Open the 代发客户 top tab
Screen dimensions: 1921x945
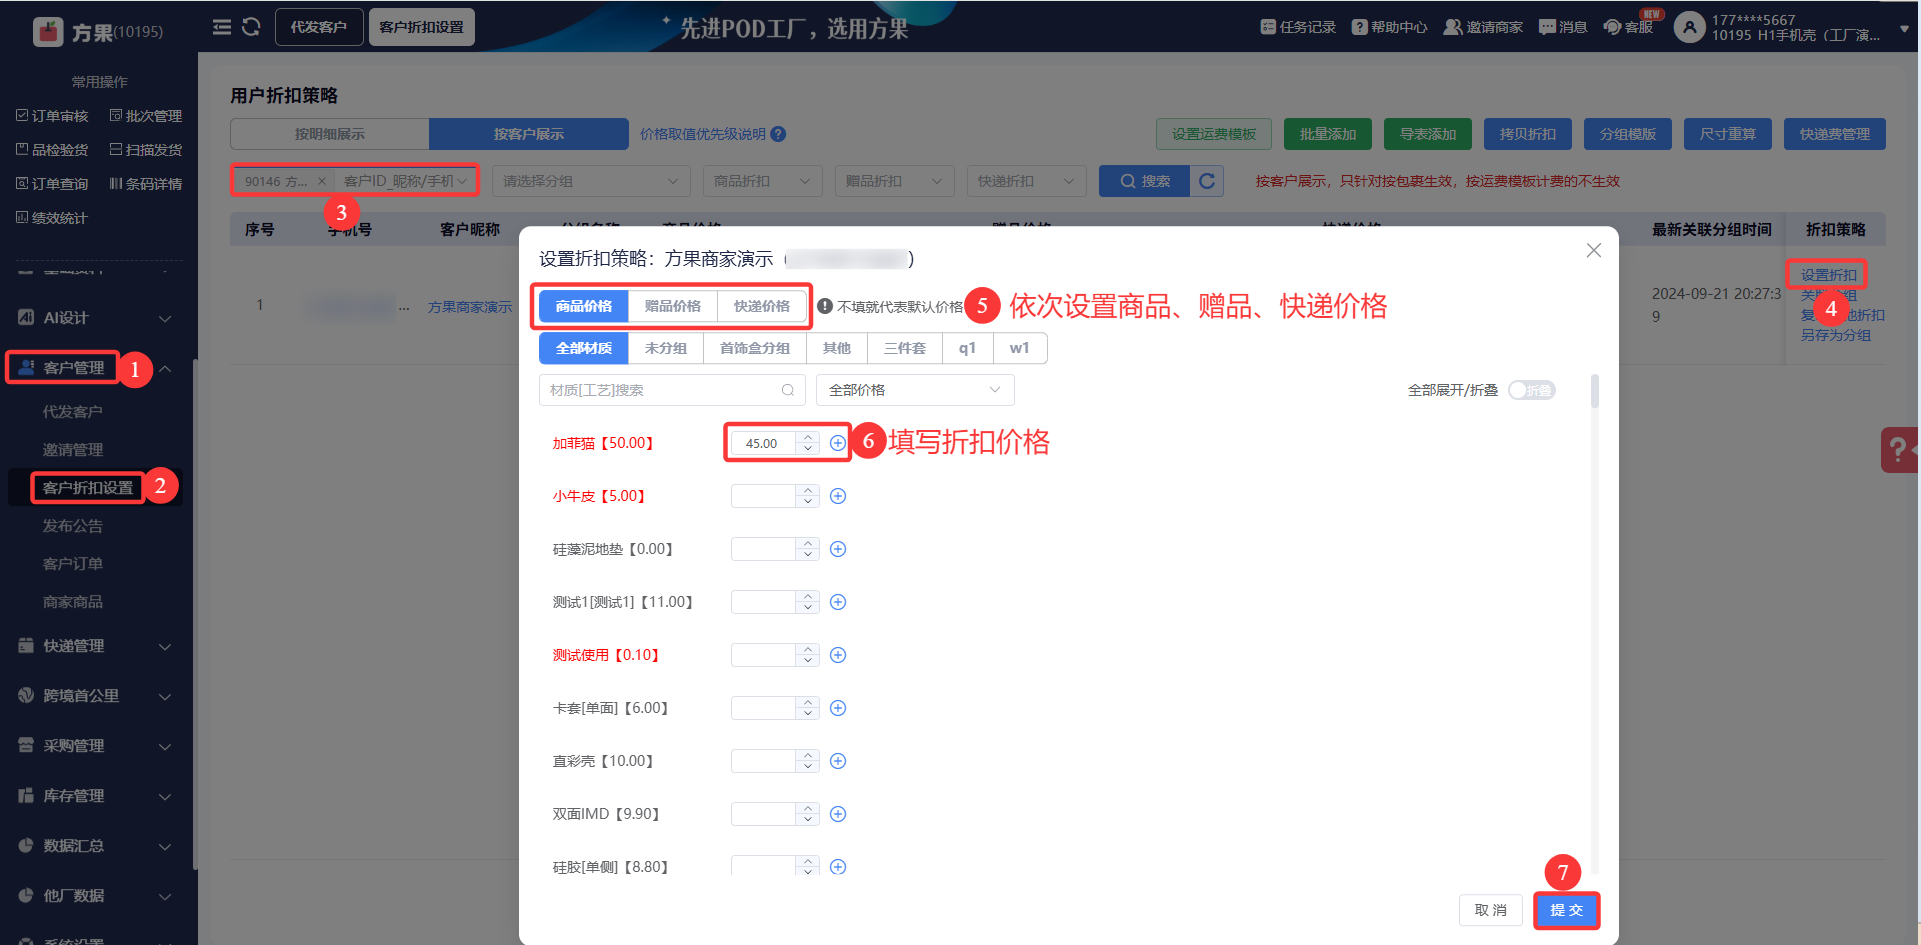click(319, 27)
